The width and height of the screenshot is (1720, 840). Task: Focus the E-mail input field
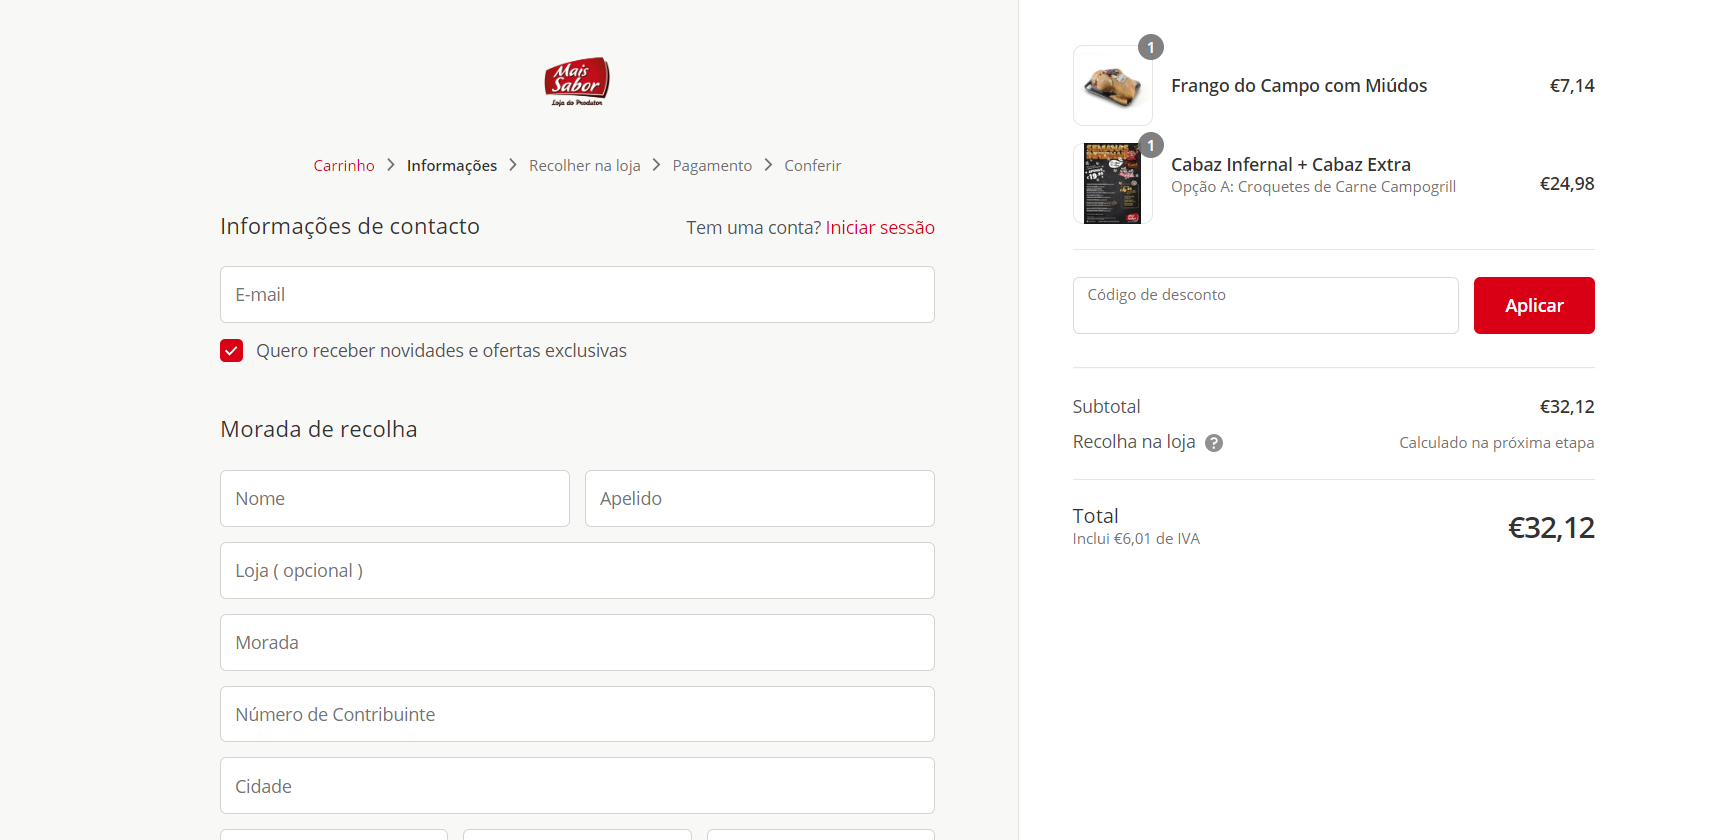click(x=577, y=294)
